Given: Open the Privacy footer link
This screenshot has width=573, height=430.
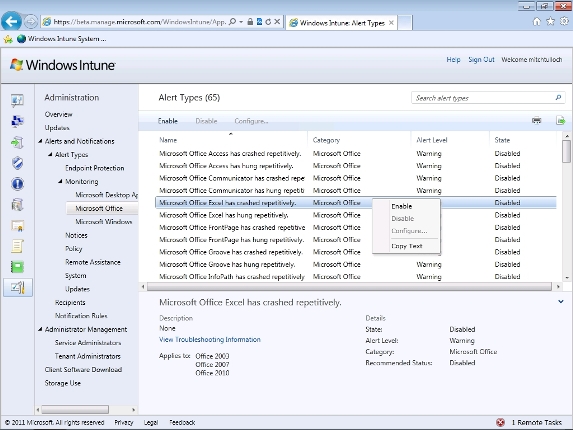Looking at the screenshot, I should pyautogui.click(x=124, y=422).
